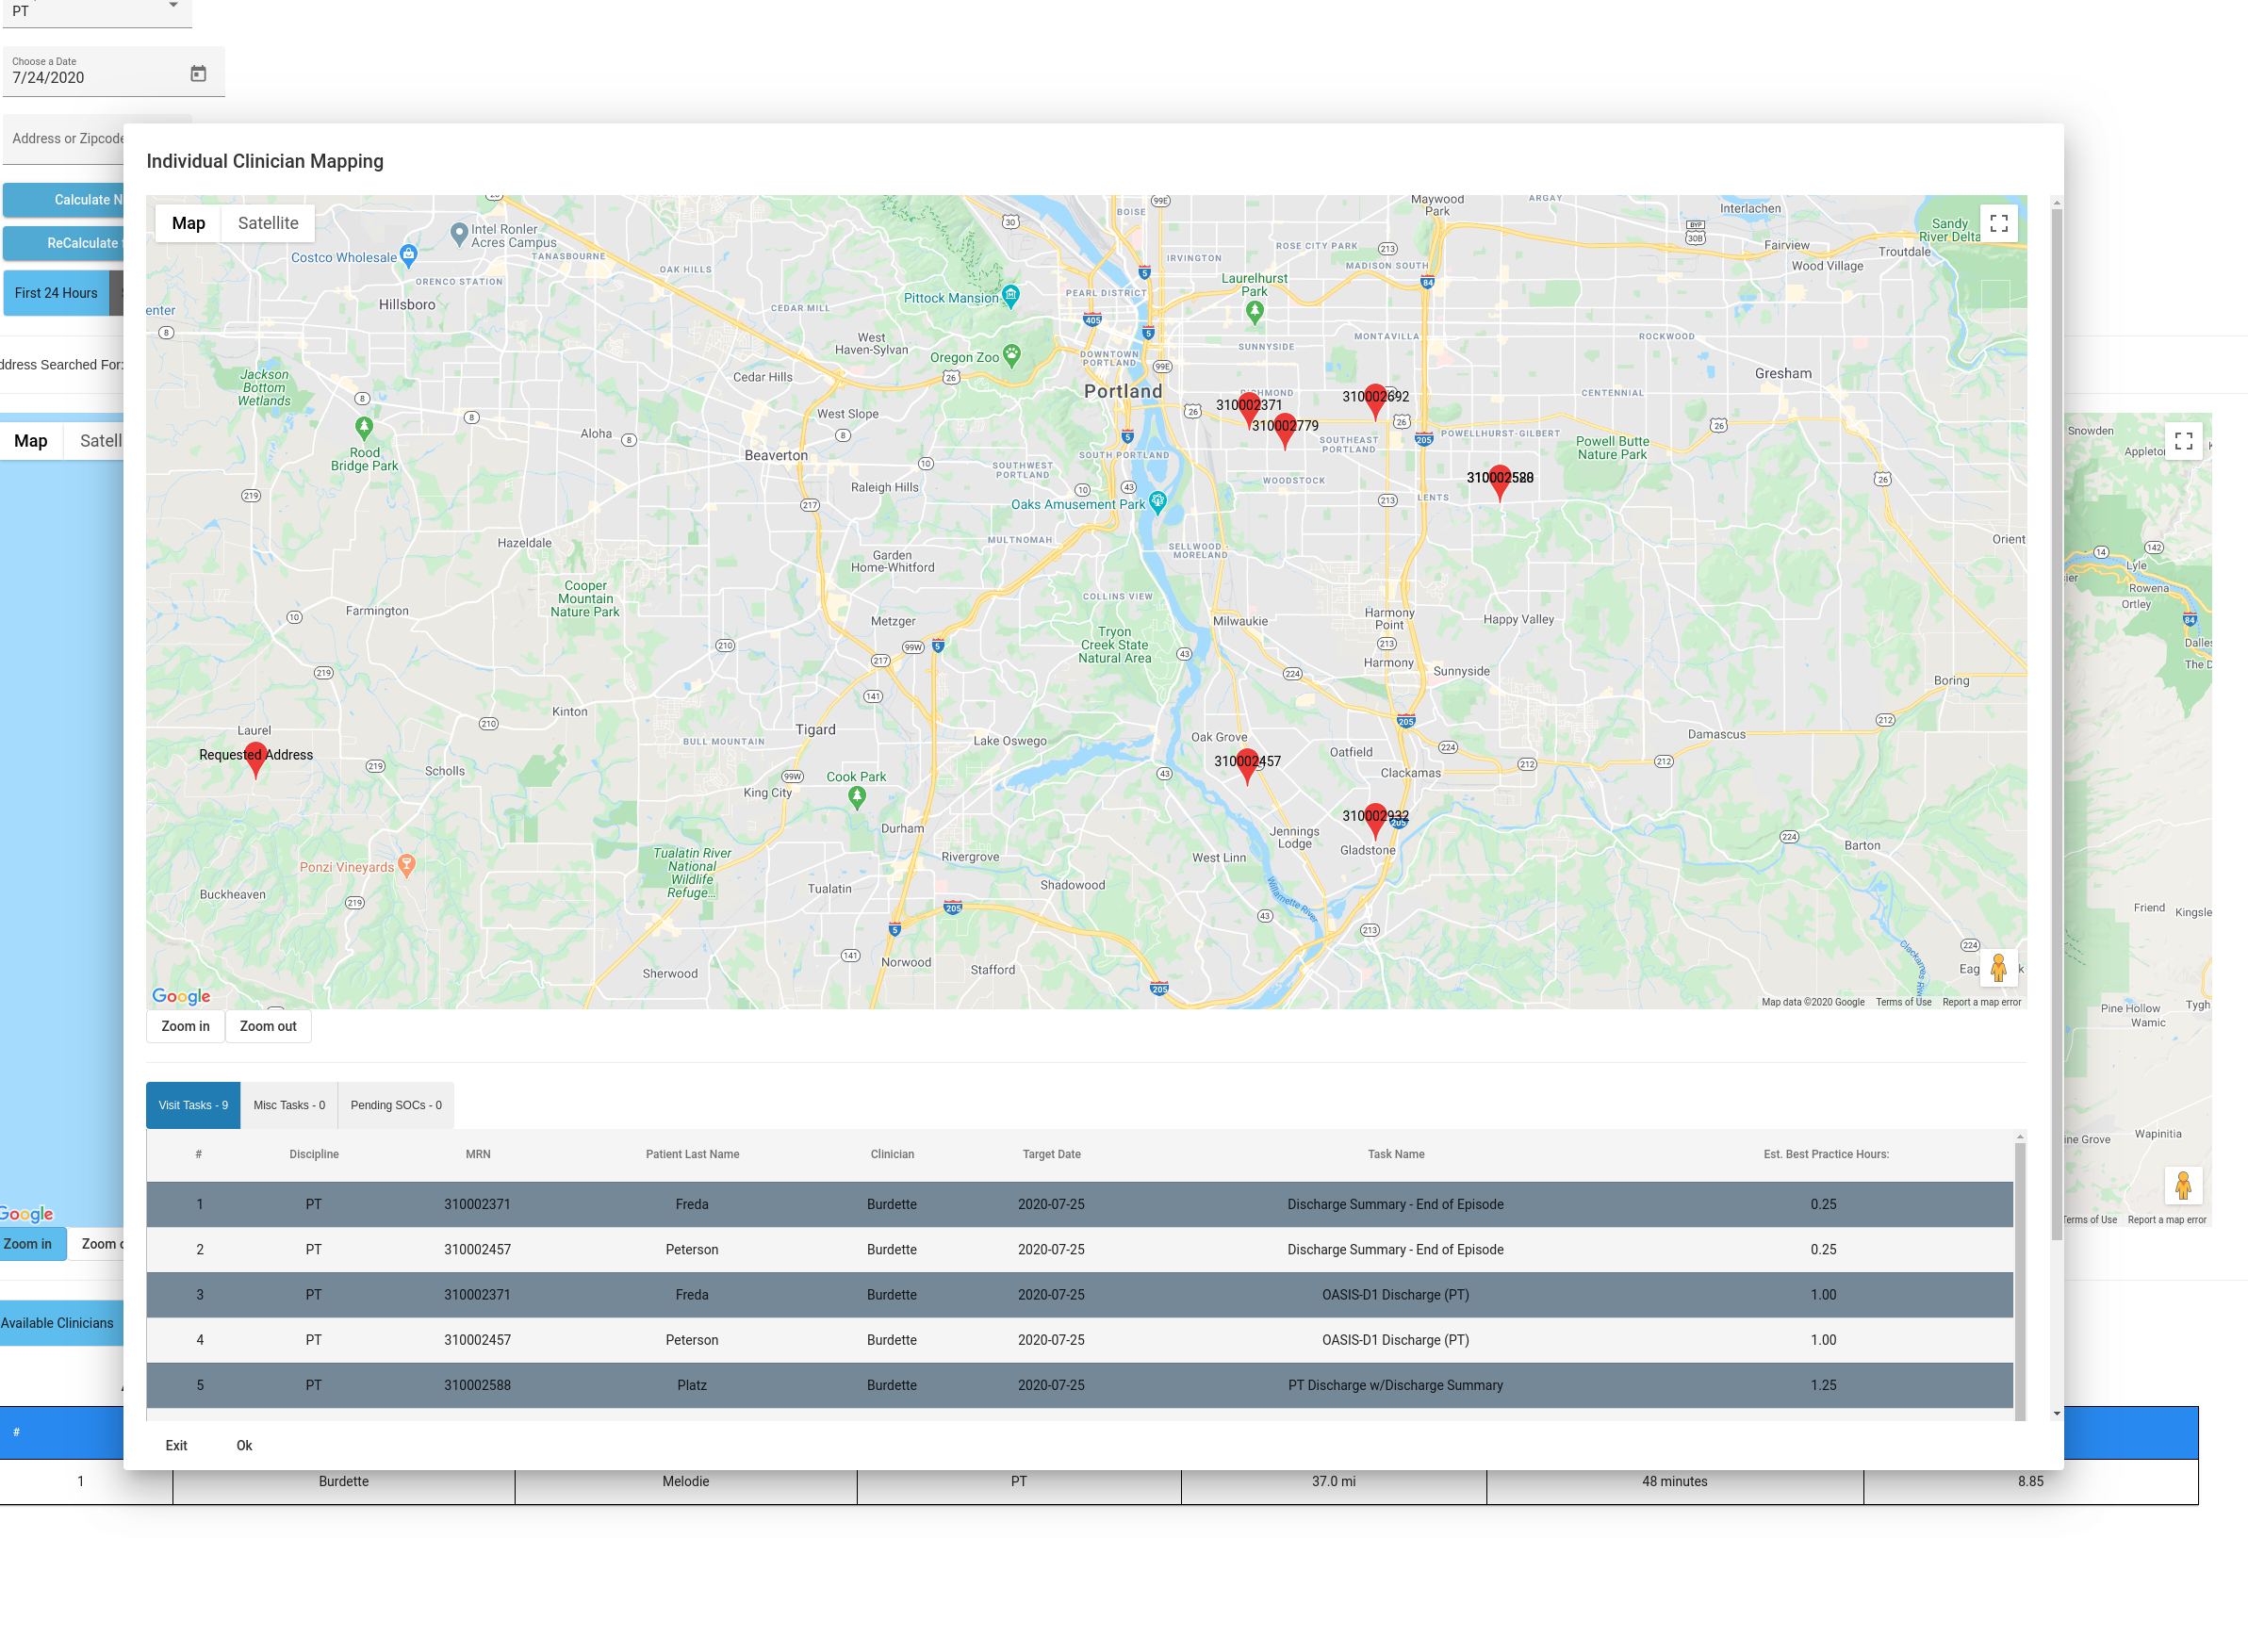This screenshot has height=1652, width=2248.
Task: Click map marker 310002692
Action: point(1375,399)
